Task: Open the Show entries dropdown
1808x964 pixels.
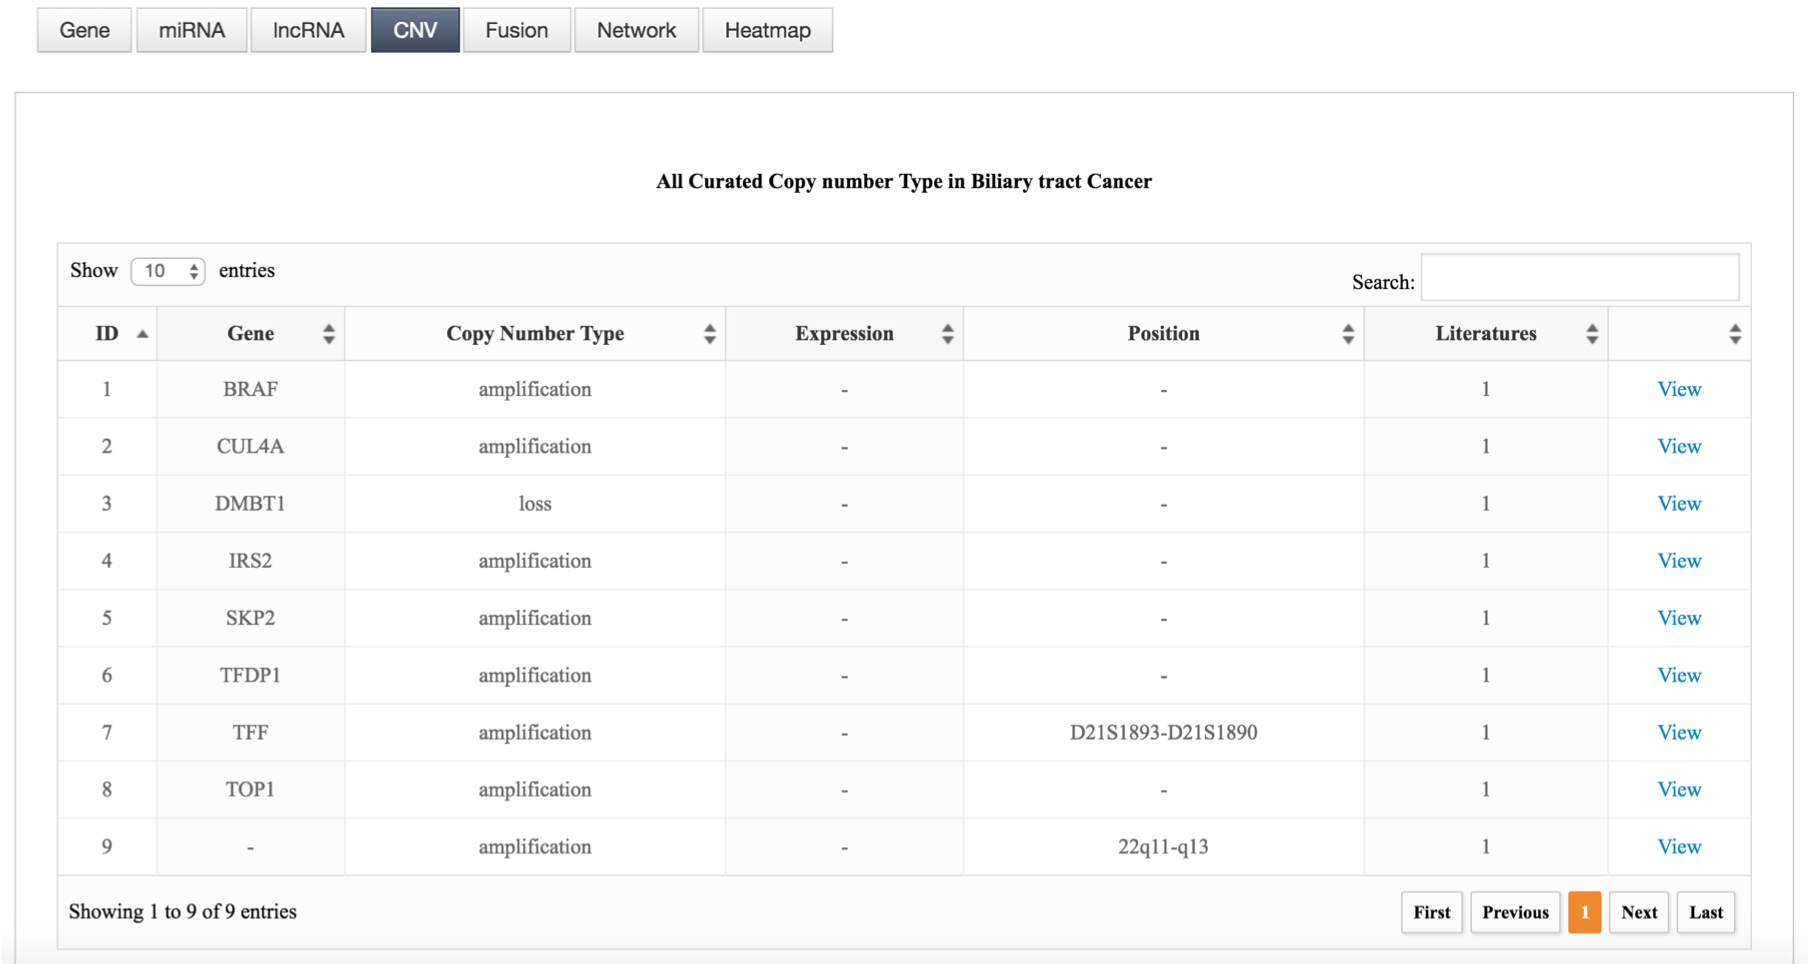Action: coord(168,271)
